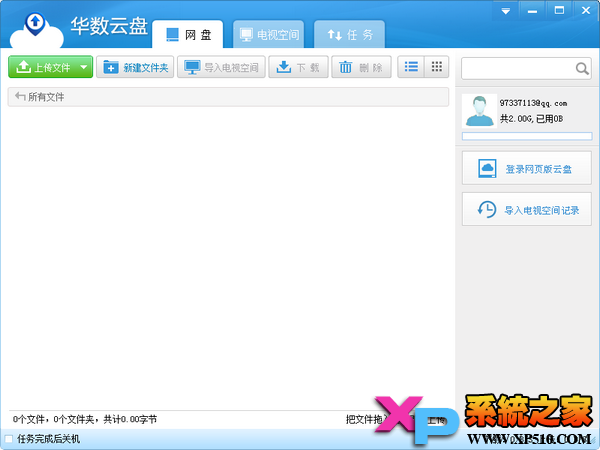Click the storage usage progress bar
Screen dimensions: 600x450
tap(527, 136)
